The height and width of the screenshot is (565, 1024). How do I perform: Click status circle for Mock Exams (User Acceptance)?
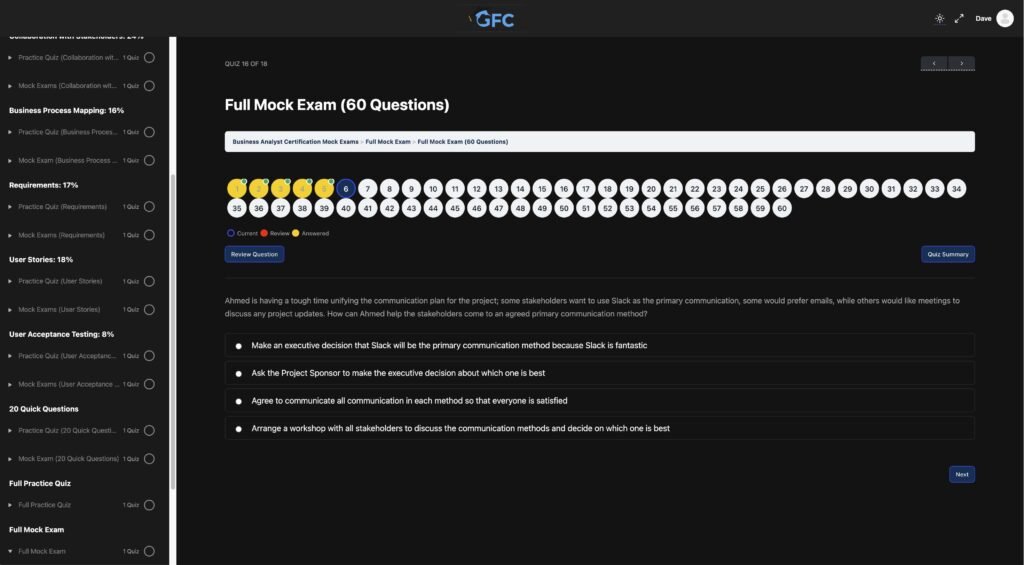(149, 384)
